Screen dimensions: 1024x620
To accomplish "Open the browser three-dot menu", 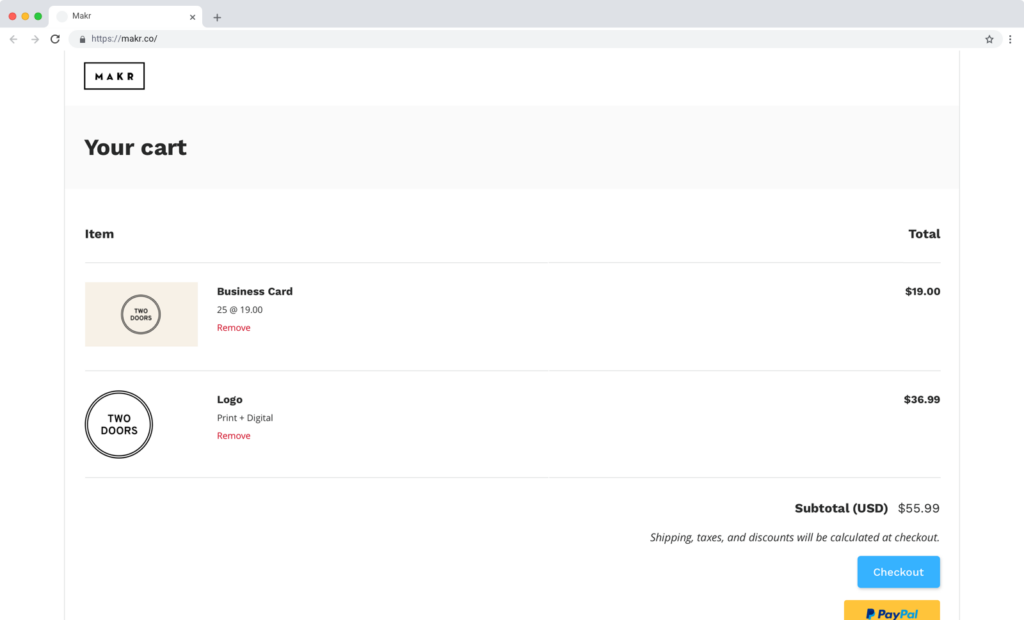I will (1009, 39).
